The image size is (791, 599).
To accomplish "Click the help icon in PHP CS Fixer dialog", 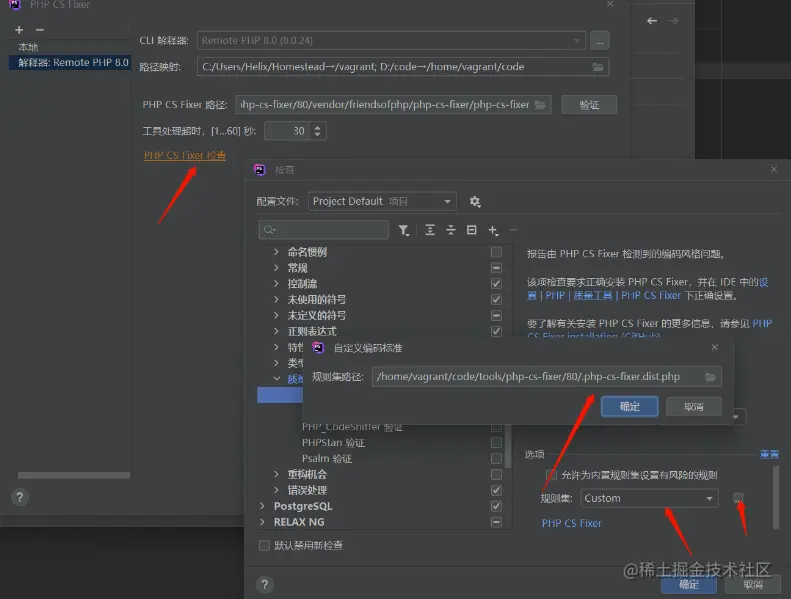I will click(20, 497).
